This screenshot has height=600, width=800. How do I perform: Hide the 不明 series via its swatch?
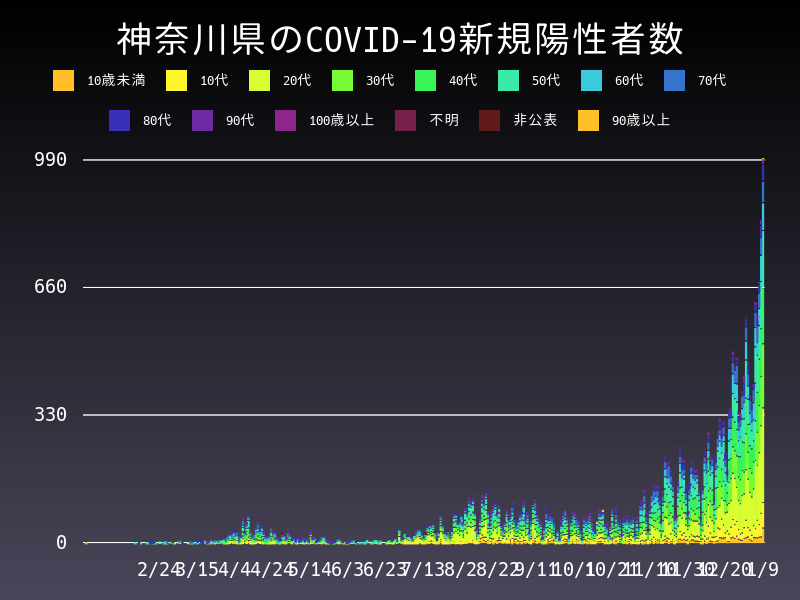tap(406, 120)
